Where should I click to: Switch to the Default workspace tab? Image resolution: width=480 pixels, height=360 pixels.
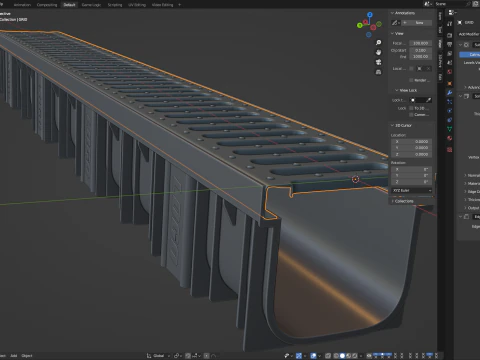pyautogui.click(x=69, y=5)
